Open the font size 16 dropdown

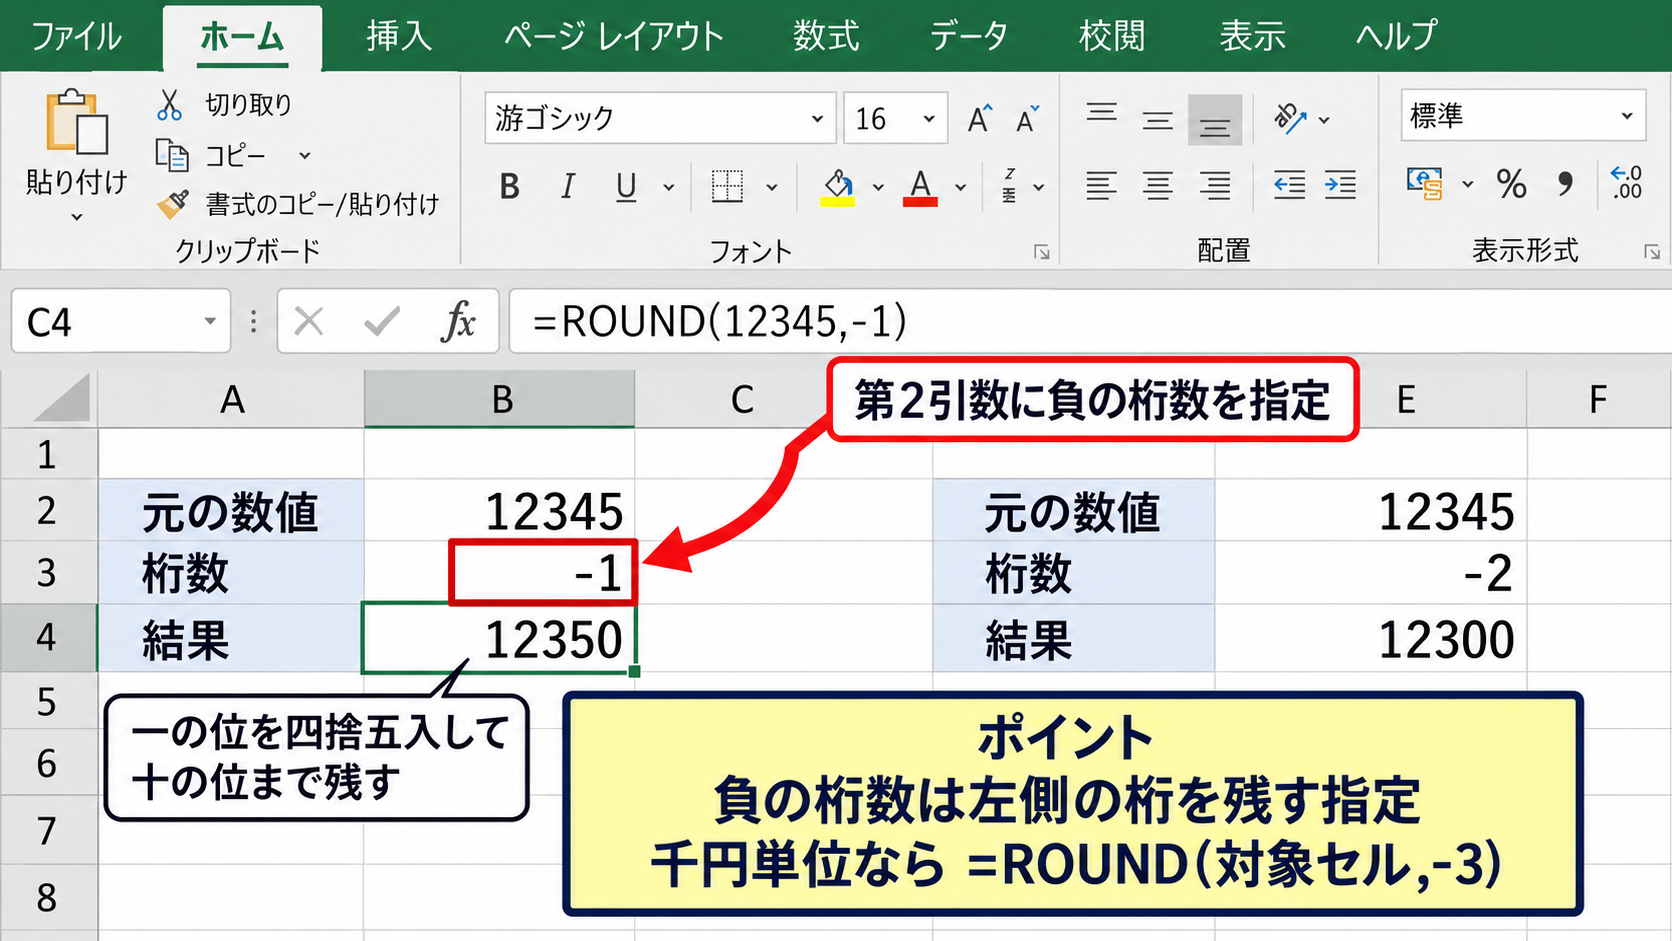[929, 119]
